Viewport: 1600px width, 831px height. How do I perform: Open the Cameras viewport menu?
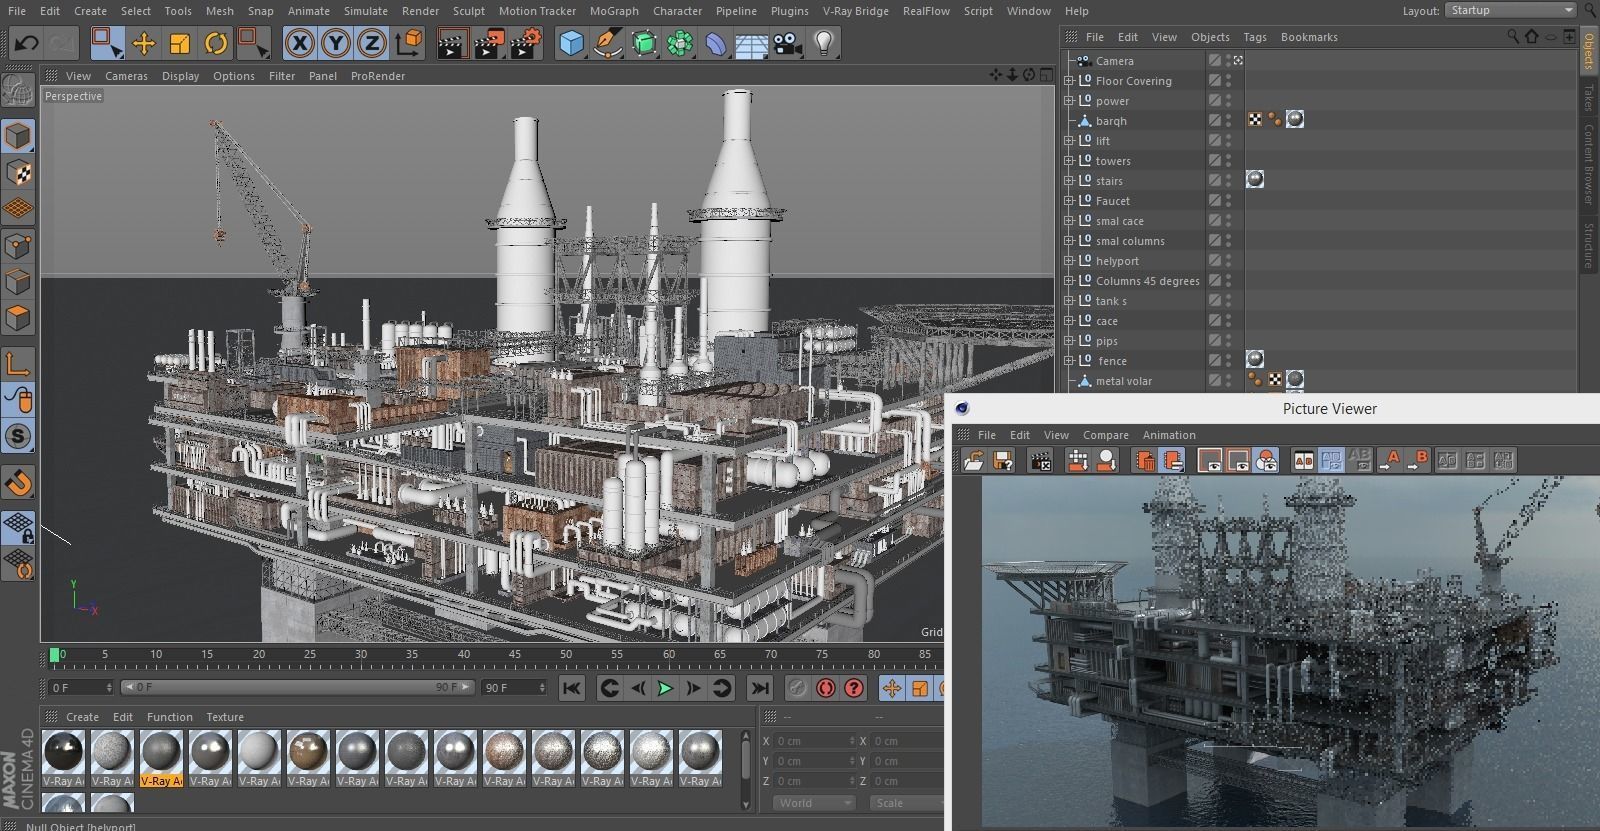point(126,76)
